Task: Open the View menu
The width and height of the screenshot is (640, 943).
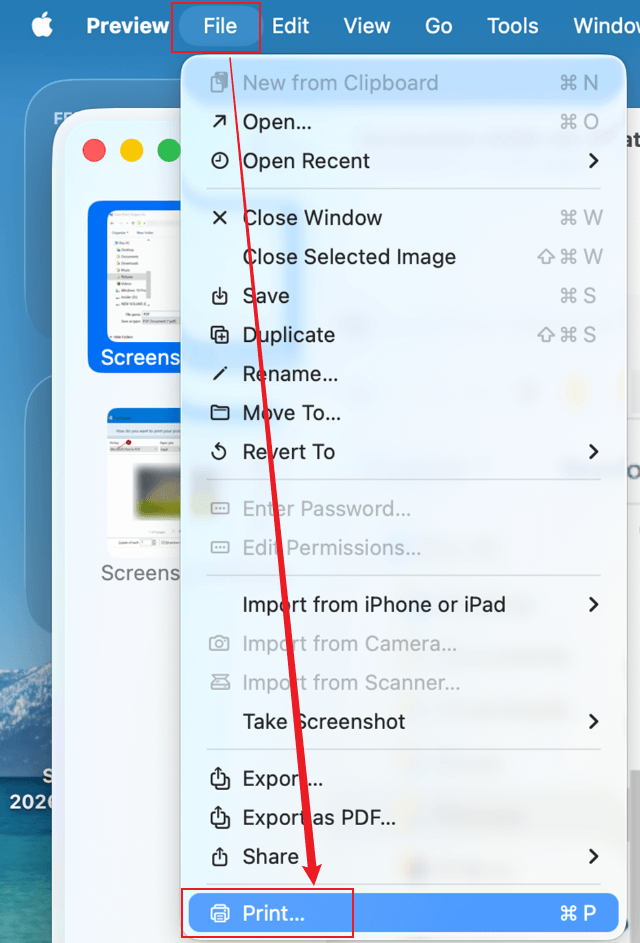Action: coord(367,26)
